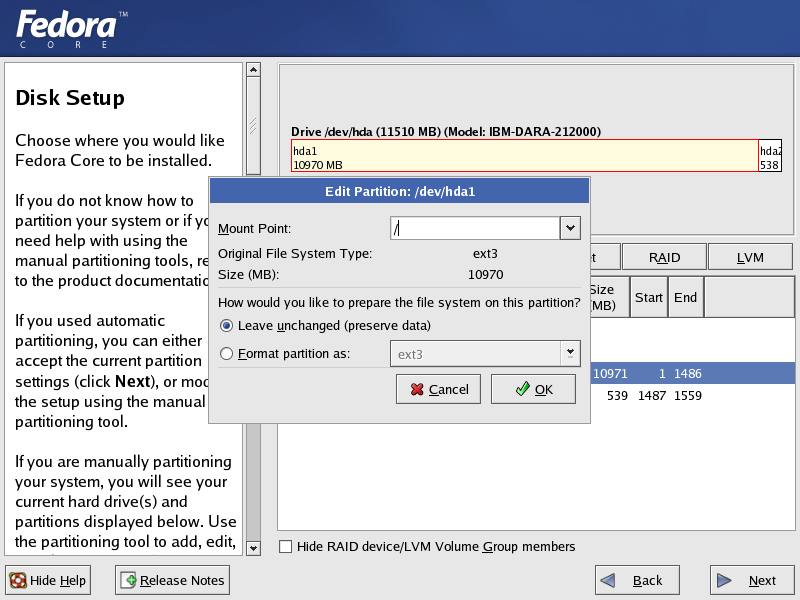Click the RAID button
Viewport: 800px width, 600px height.
(x=664, y=257)
